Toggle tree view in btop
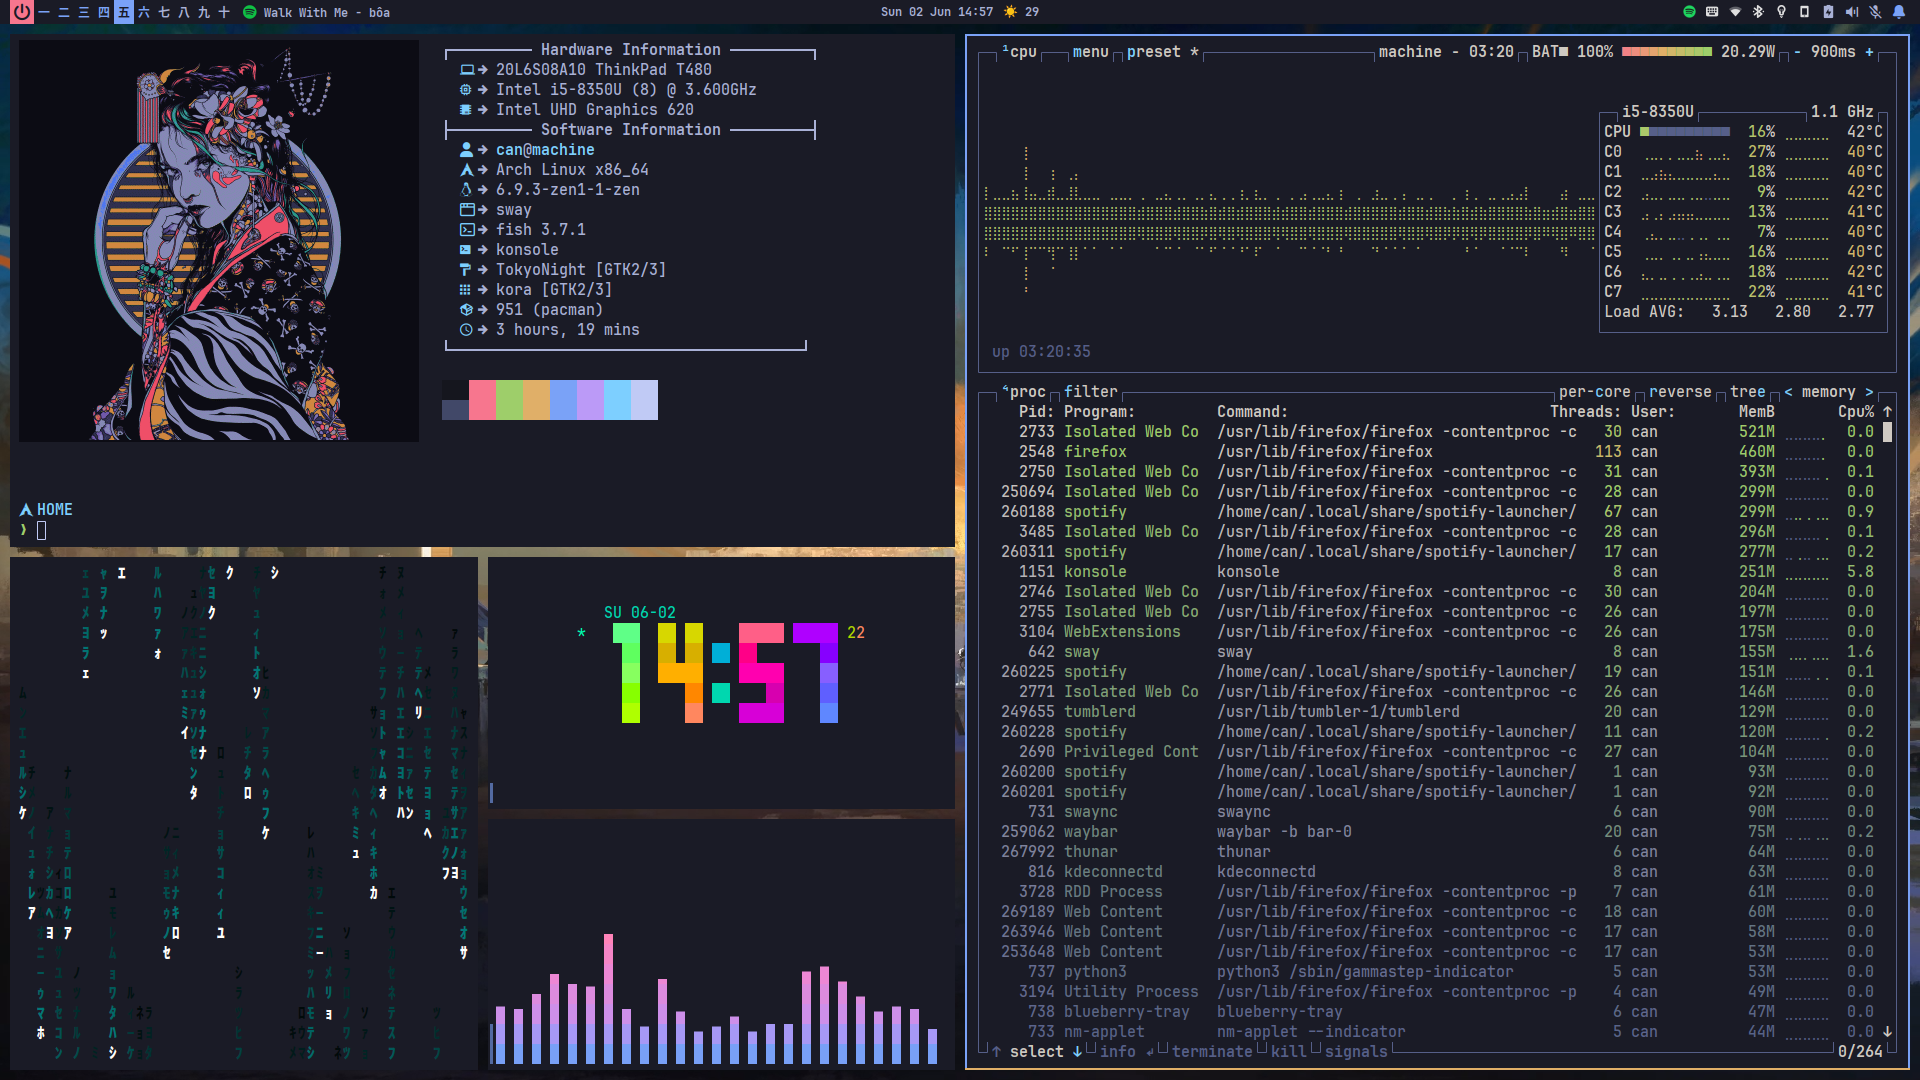 tap(1748, 392)
